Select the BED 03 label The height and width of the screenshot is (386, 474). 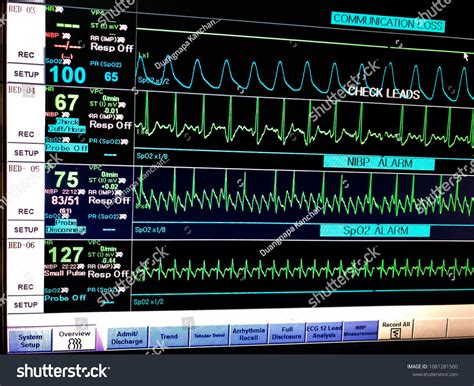pos(22,9)
